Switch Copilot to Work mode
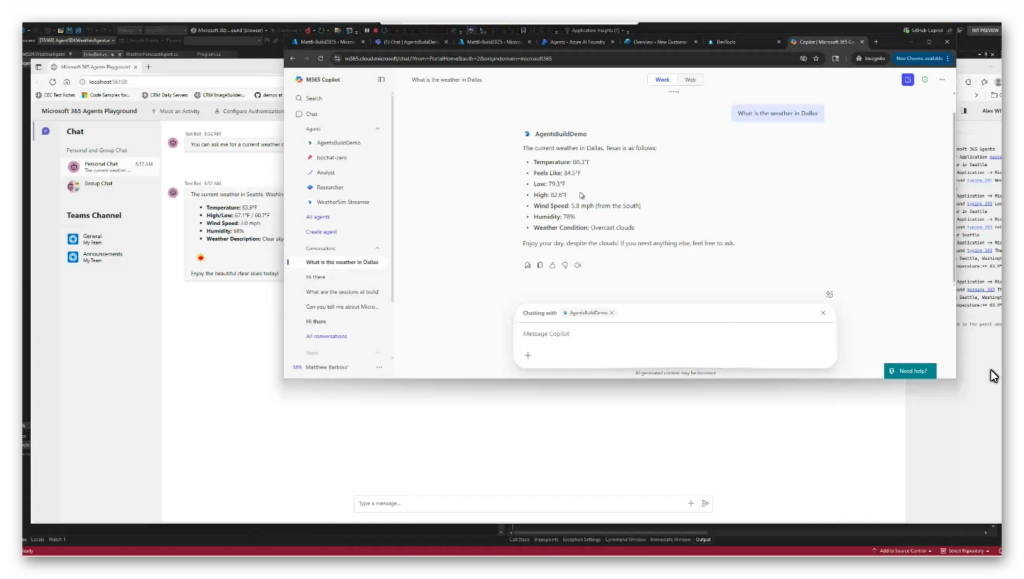Viewport: 1024px width, 579px height. pos(662,80)
